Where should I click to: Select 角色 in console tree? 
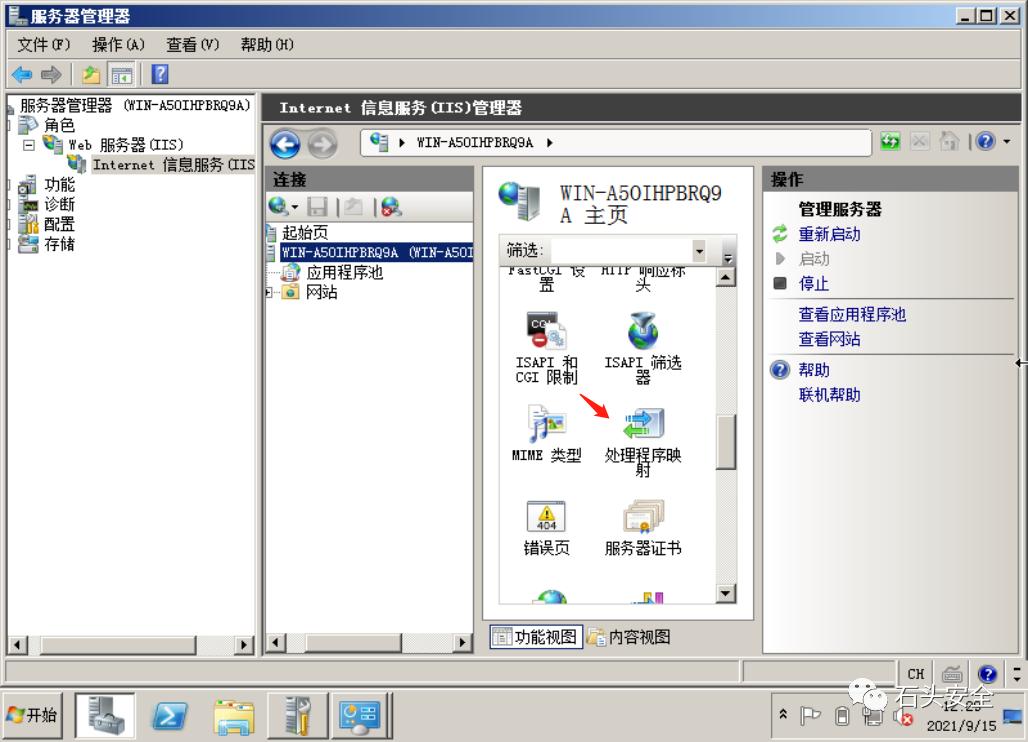pyautogui.click(x=59, y=125)
